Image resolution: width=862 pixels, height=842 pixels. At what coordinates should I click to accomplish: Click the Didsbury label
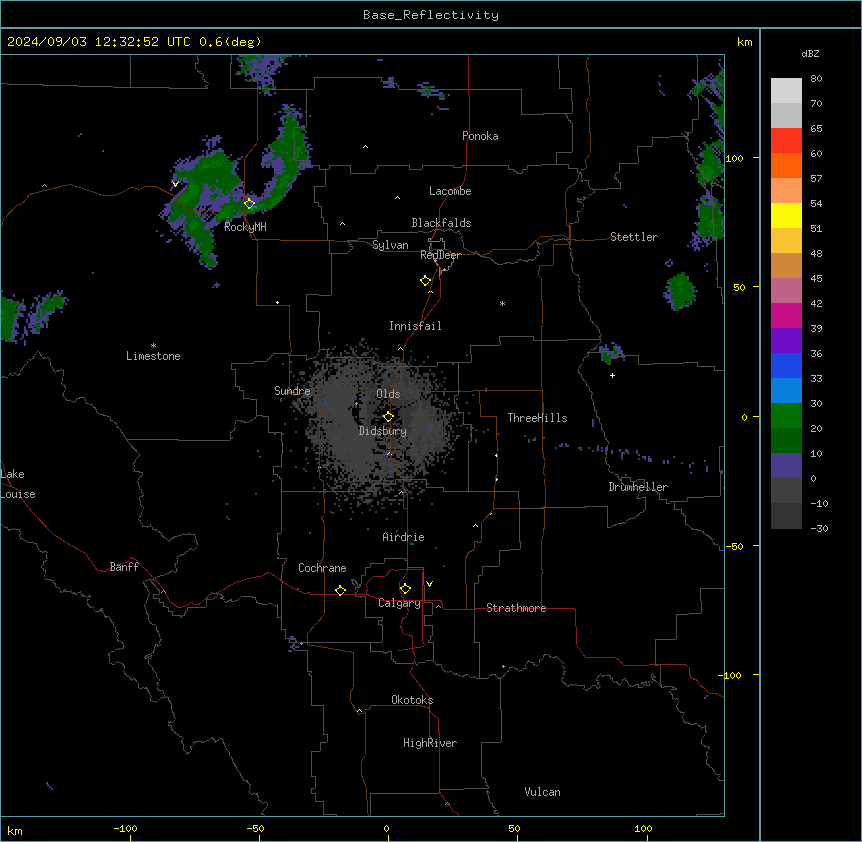tap(383, 431)
